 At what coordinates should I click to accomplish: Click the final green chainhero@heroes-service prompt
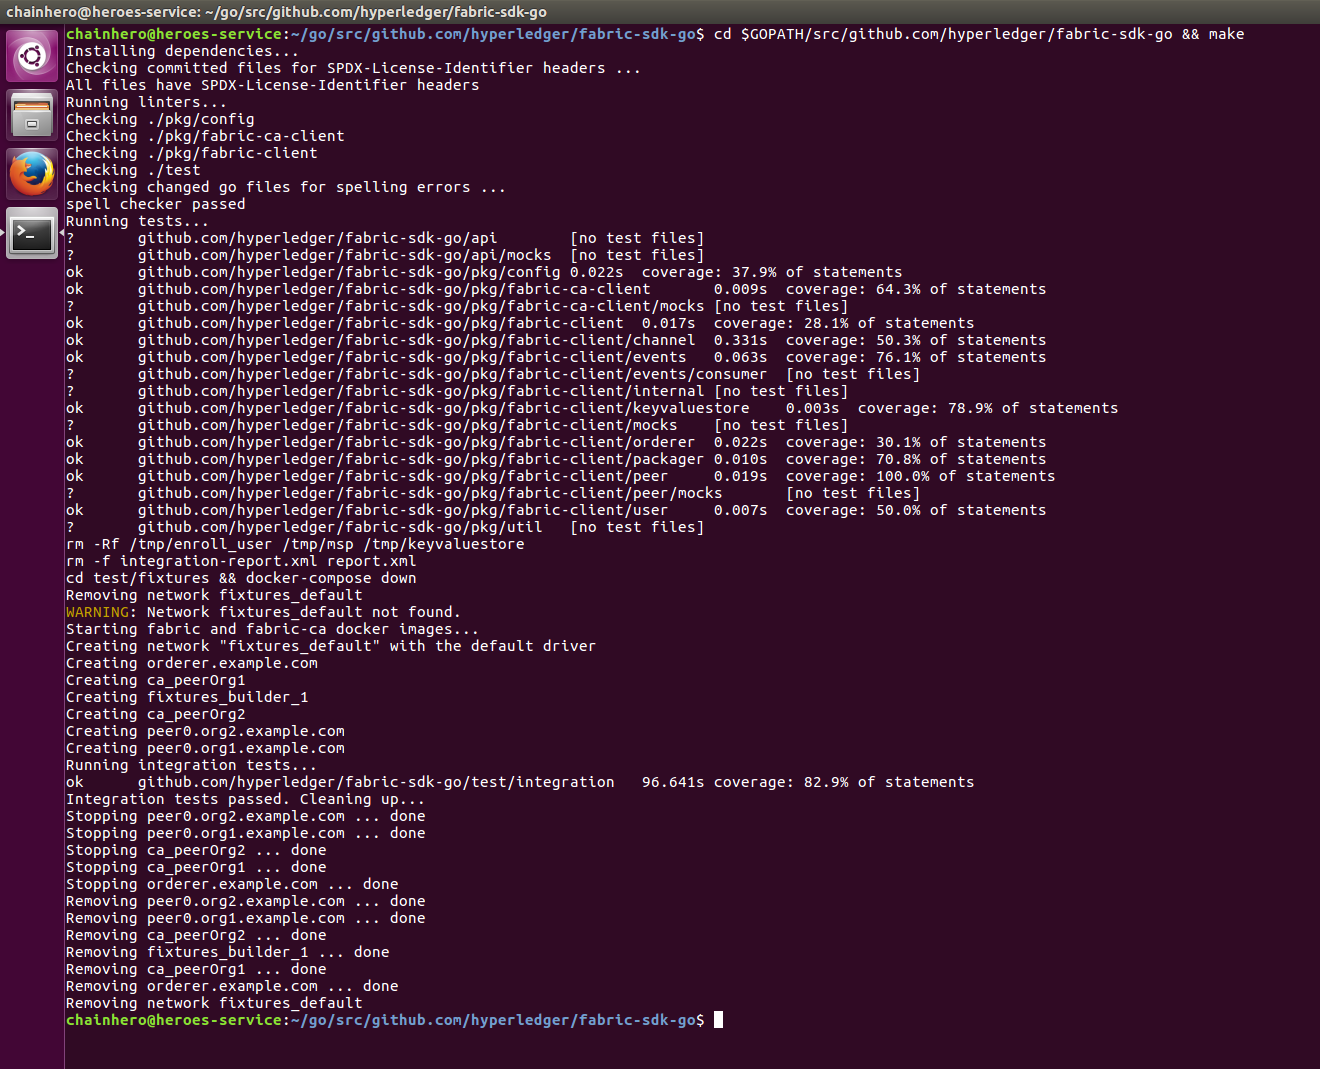click(x=174, y=1020)
